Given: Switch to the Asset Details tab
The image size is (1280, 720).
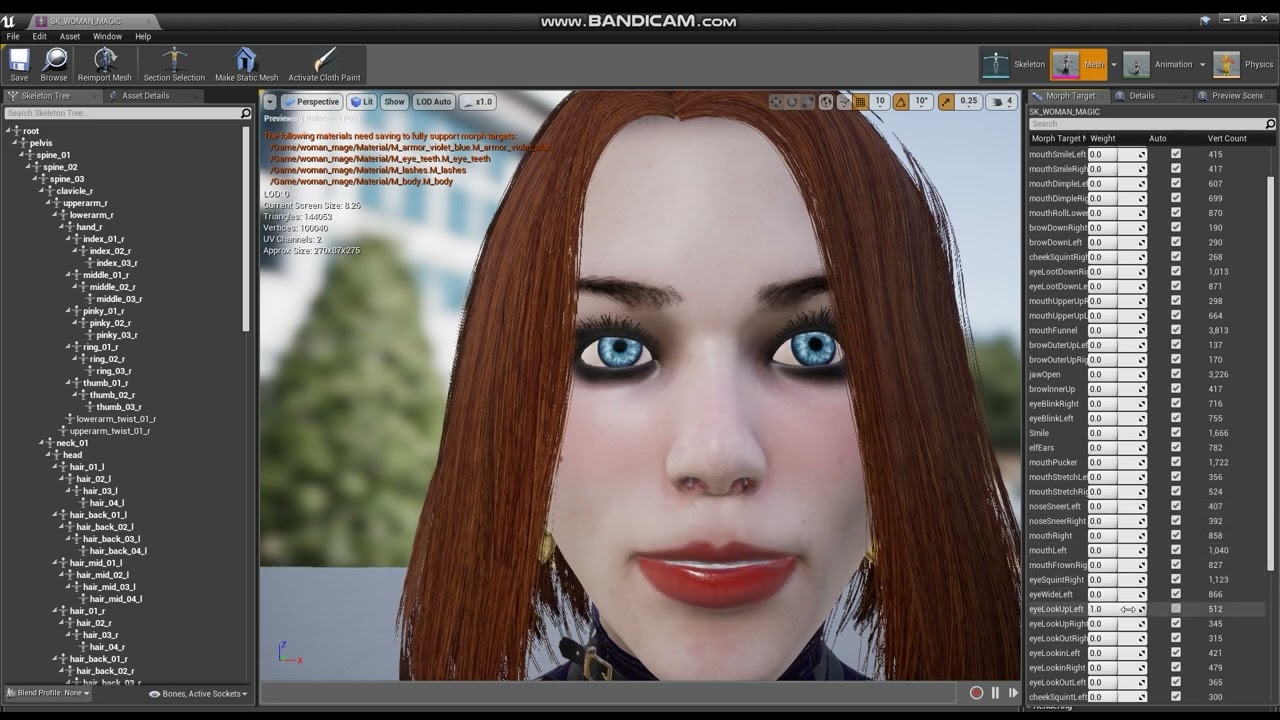Looking at the screenshot, I should tap(145, 96).
